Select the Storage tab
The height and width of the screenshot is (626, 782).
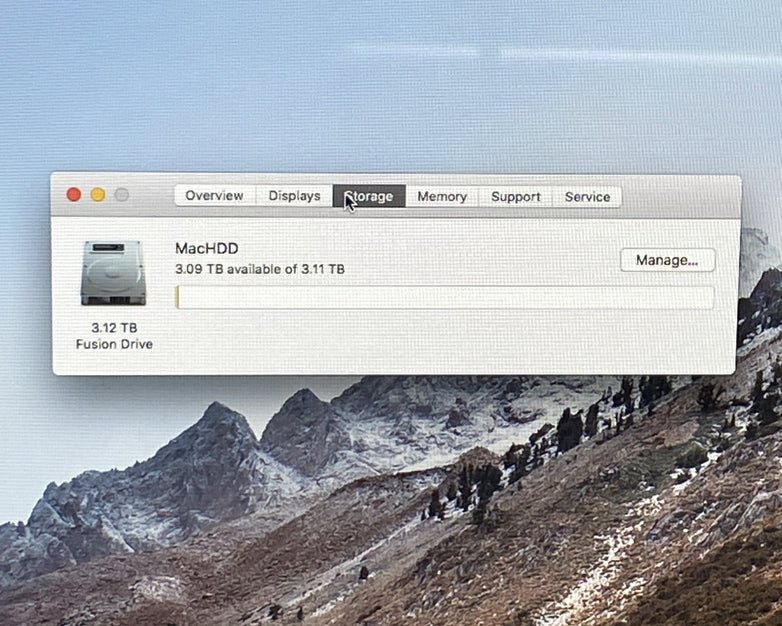(369, 196)
